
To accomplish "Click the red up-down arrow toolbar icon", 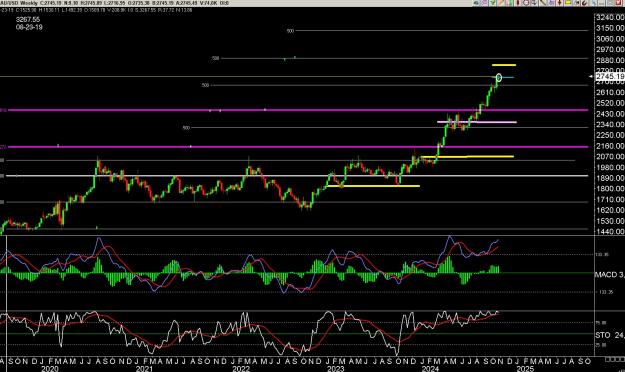I will pyautogui.click(x=559, y=2).
